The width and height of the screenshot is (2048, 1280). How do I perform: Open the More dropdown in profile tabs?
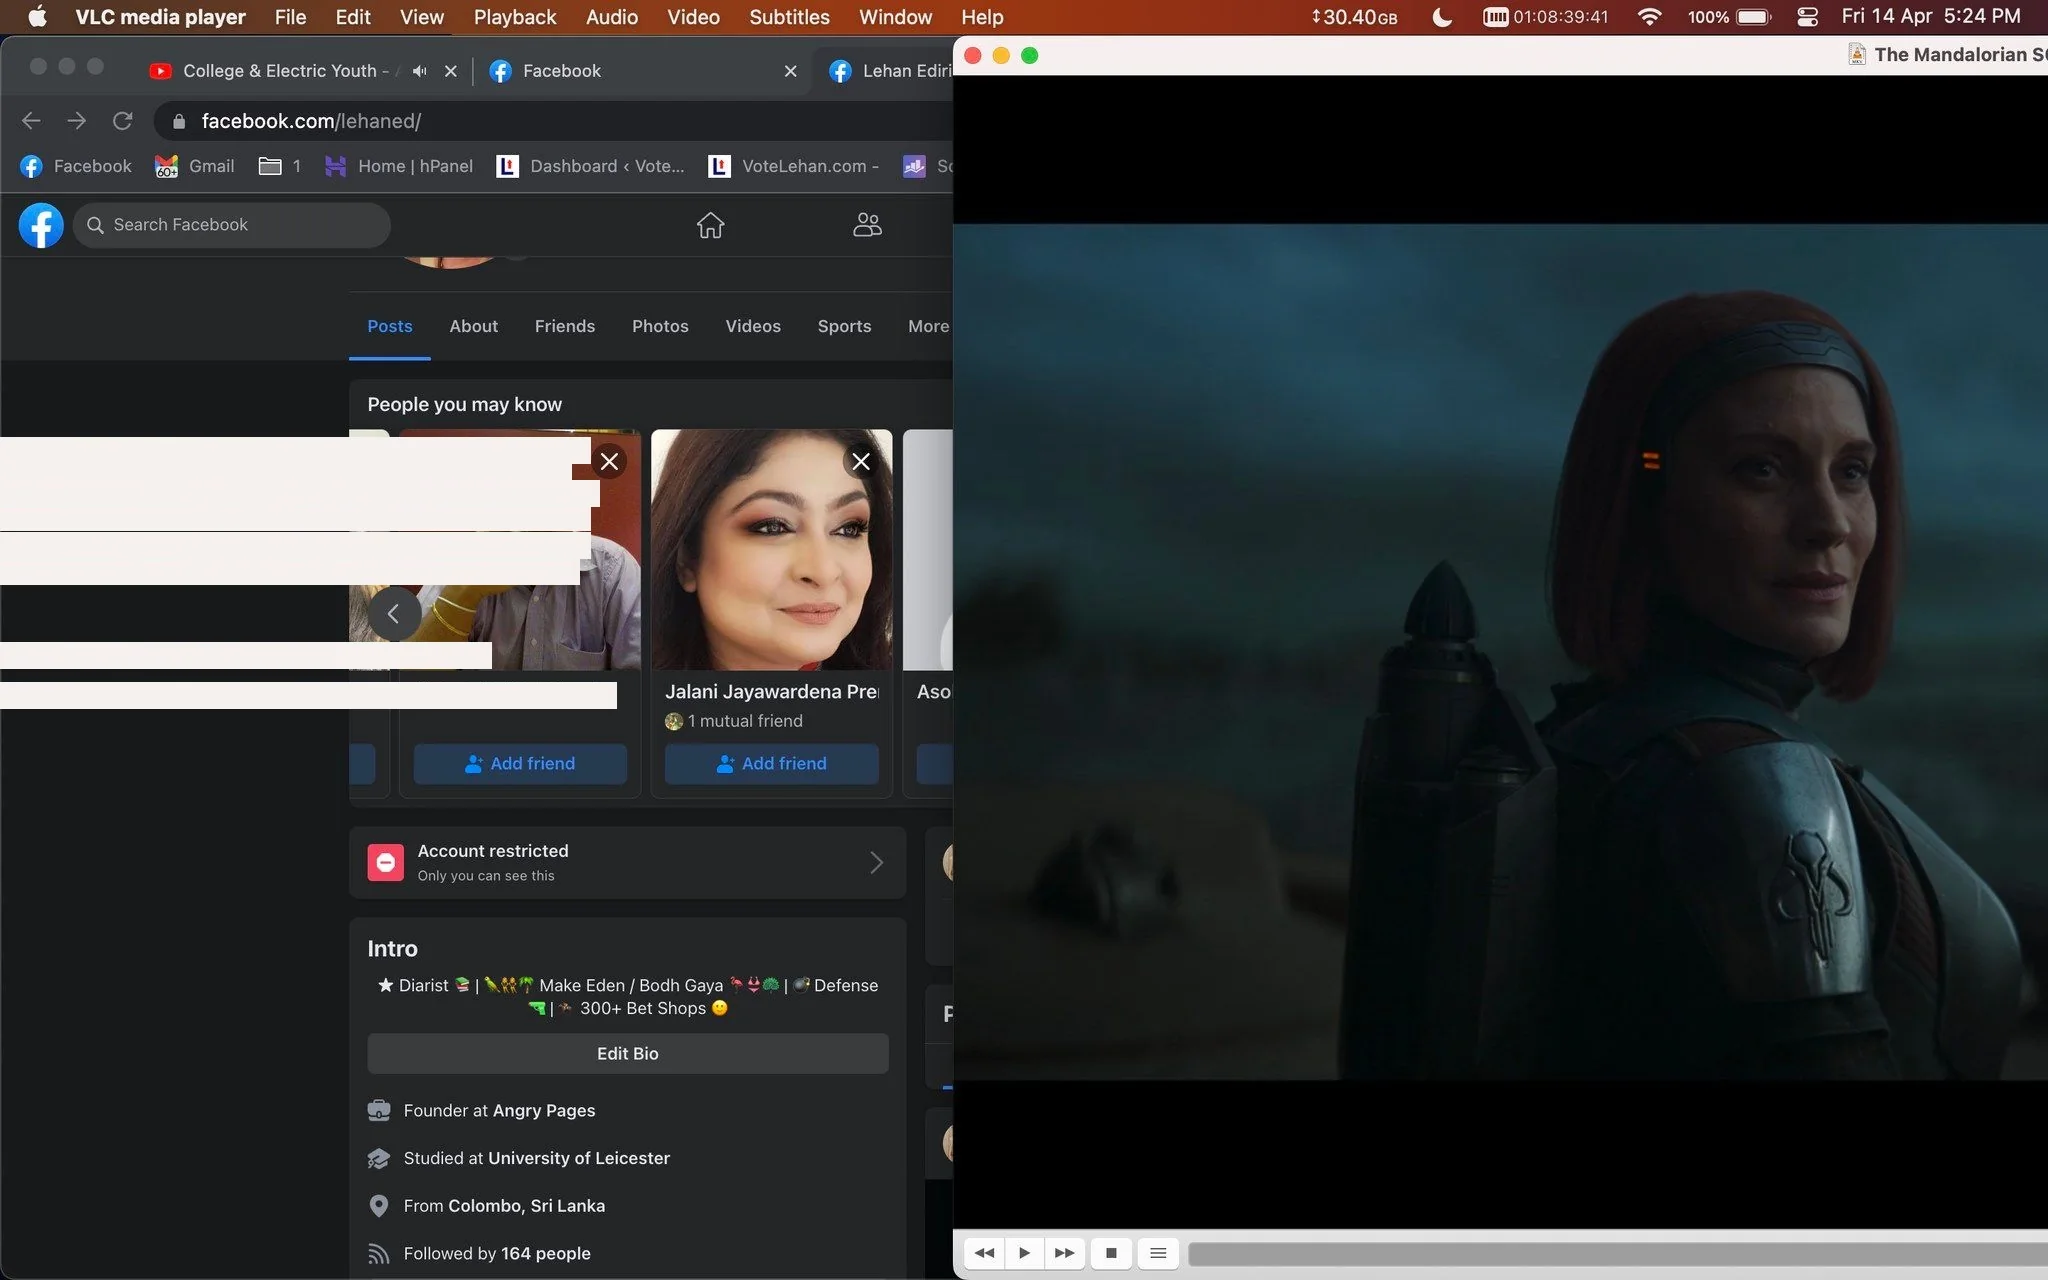tap(929, 326)
